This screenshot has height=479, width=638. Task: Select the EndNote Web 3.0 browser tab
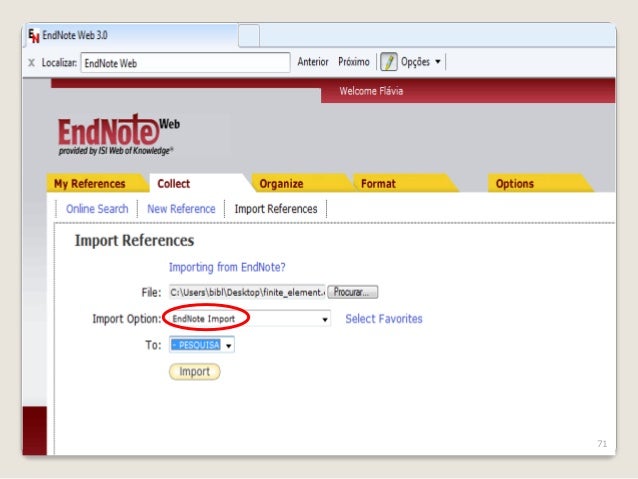132,35
